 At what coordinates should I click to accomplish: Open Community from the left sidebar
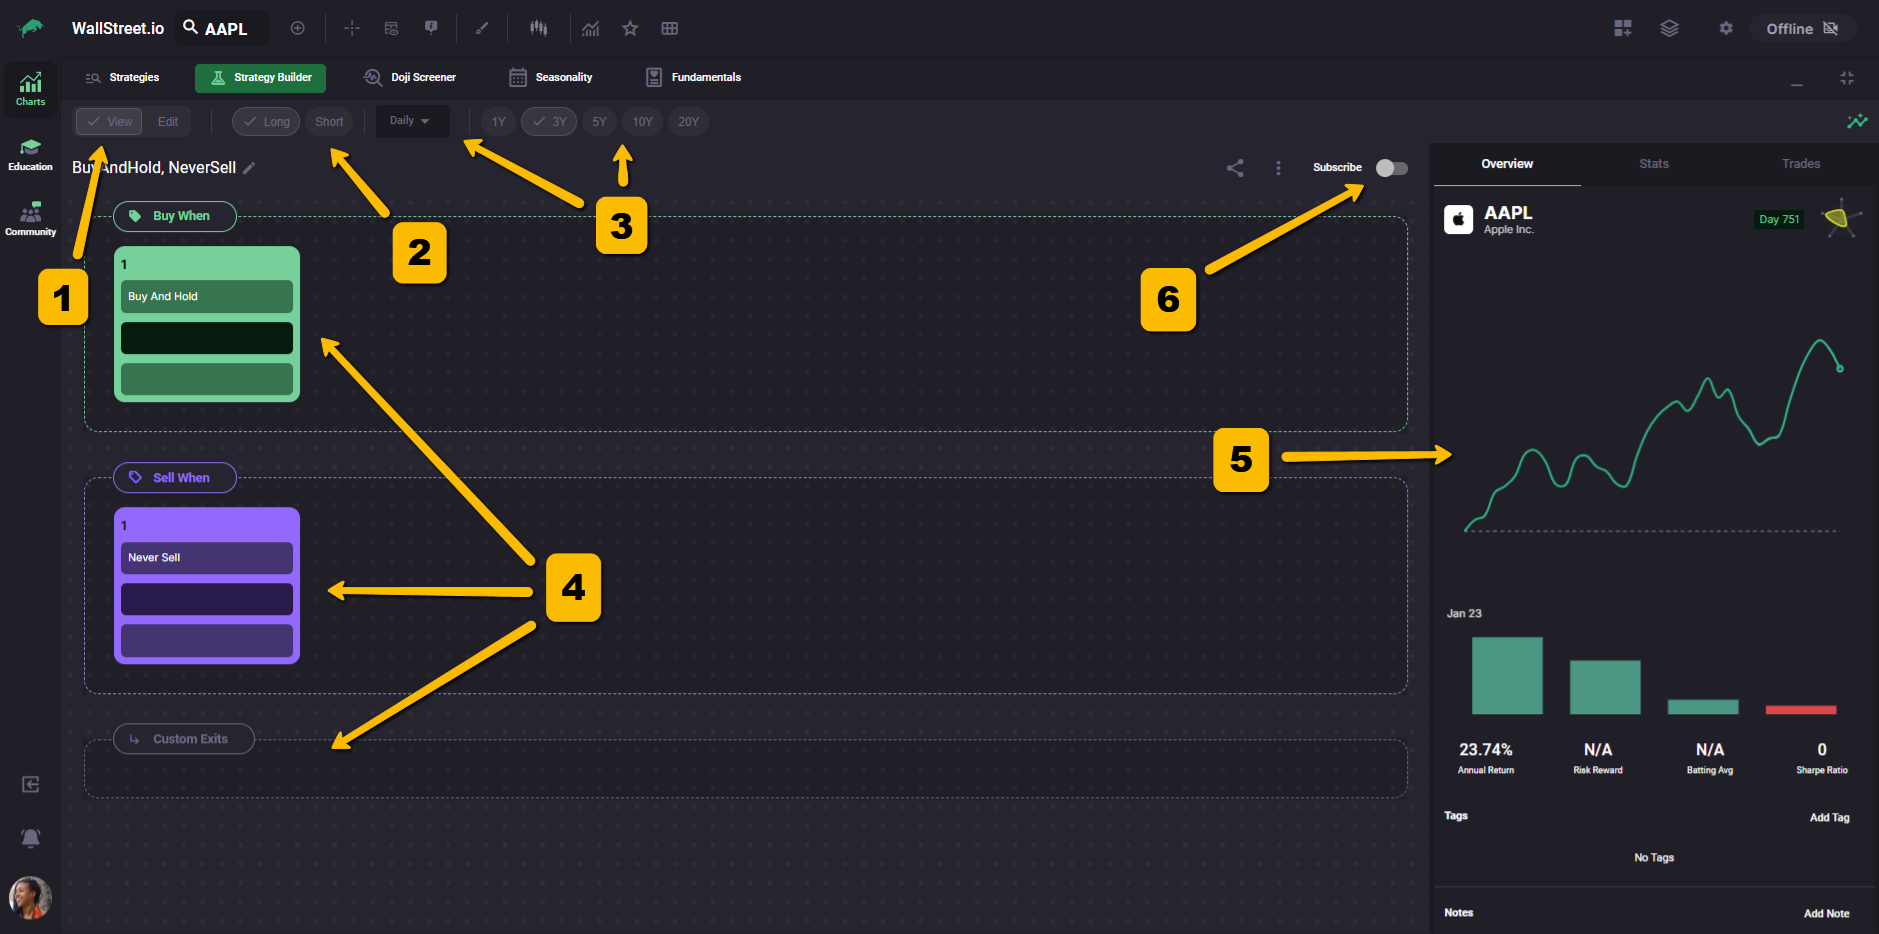pos(30,219)
